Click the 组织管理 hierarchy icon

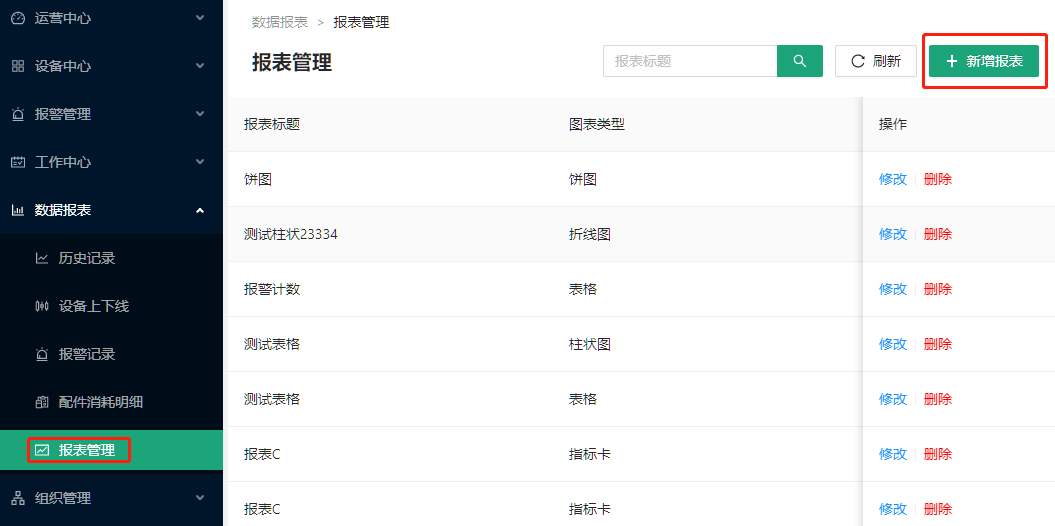[17, 498]
